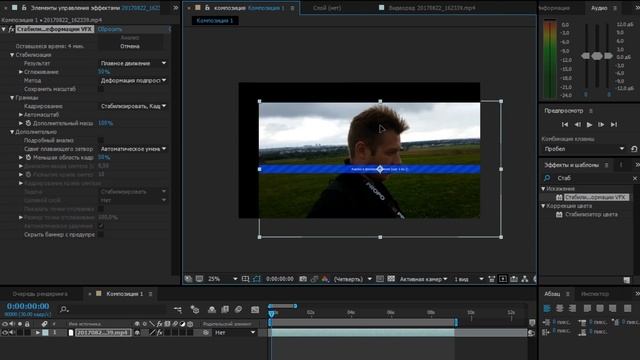Align paragraph text left icon

coord(547,308)
